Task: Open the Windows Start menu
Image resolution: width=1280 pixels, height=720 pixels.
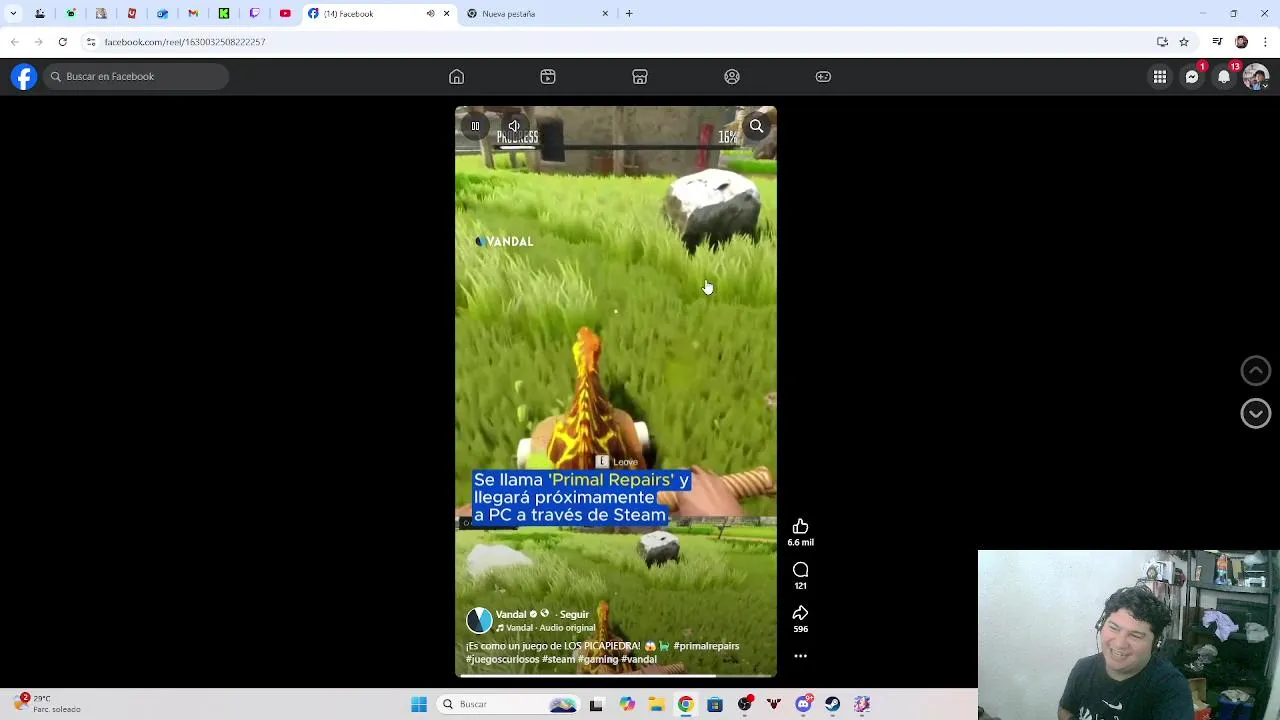Action: tap(419, 705)
